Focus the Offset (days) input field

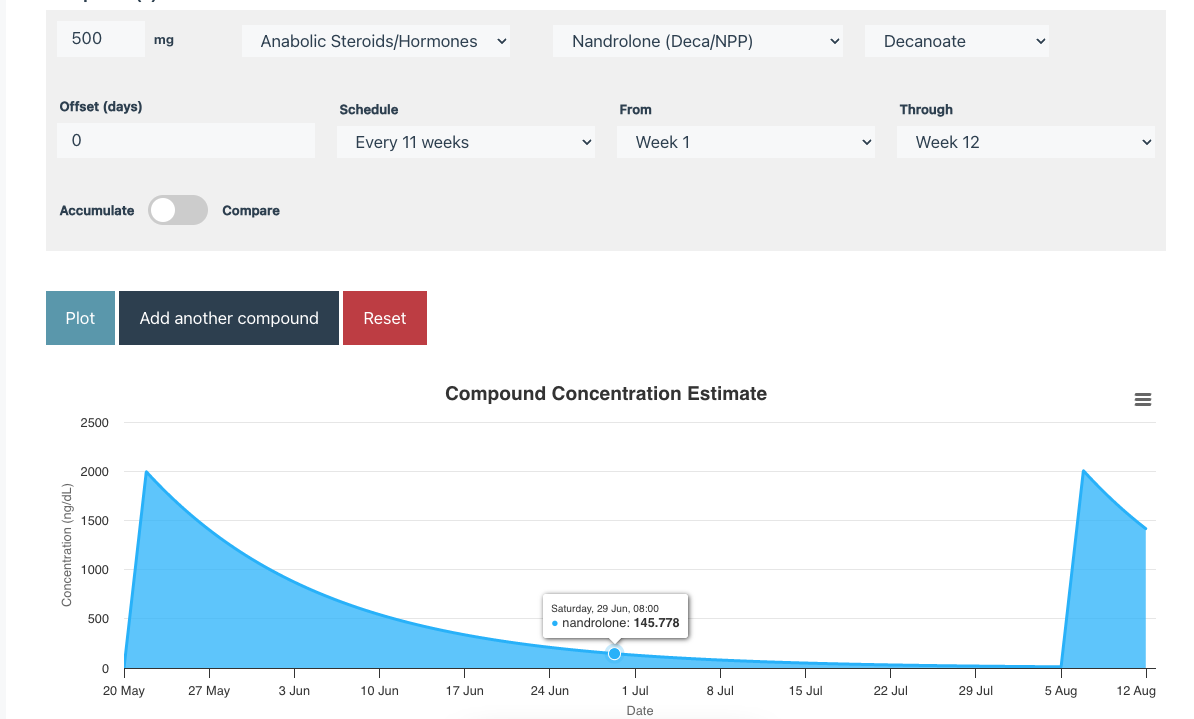186,141
